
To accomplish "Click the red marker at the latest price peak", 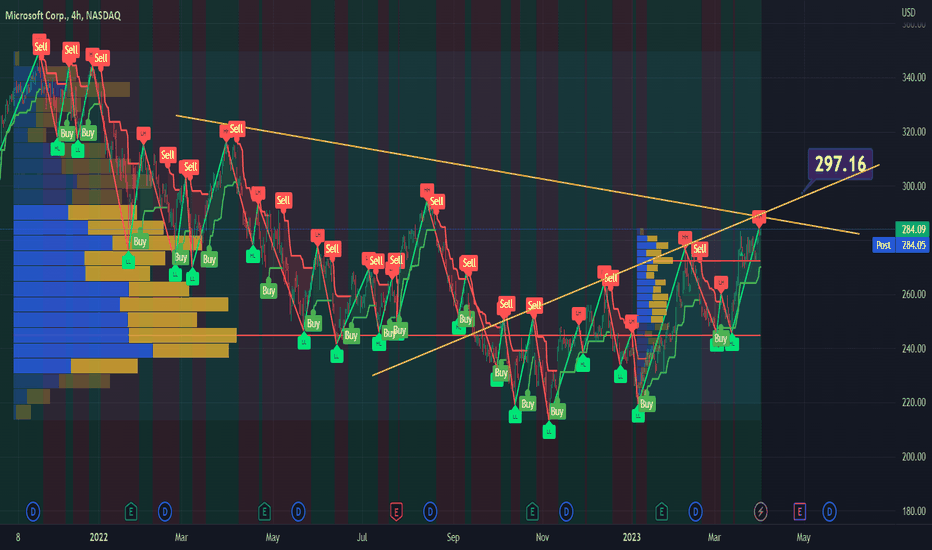I will click(760, 218).
